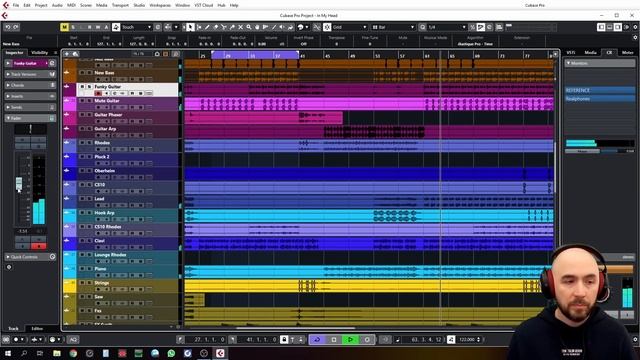Click the Stop button in transport
The image size is (640, 360).
tap(334, 339)
